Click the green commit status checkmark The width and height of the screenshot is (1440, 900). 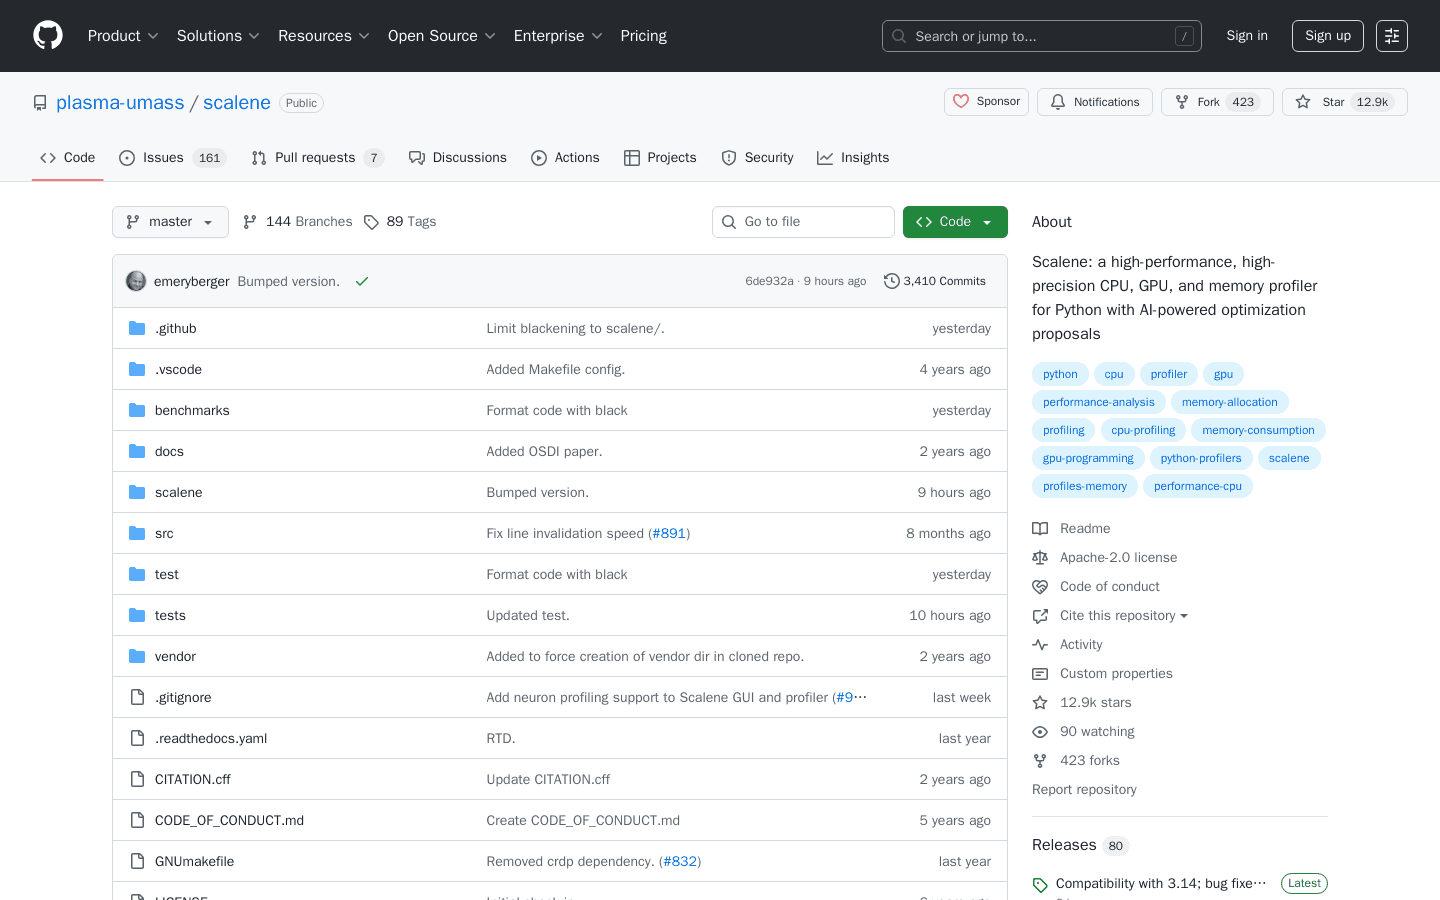(x=362, y=281)
